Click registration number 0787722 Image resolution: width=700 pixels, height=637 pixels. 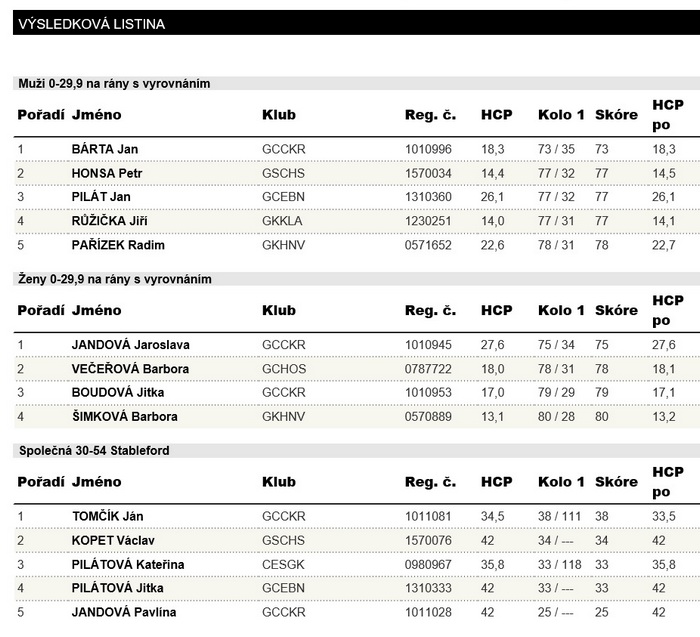tap(428, 369)
